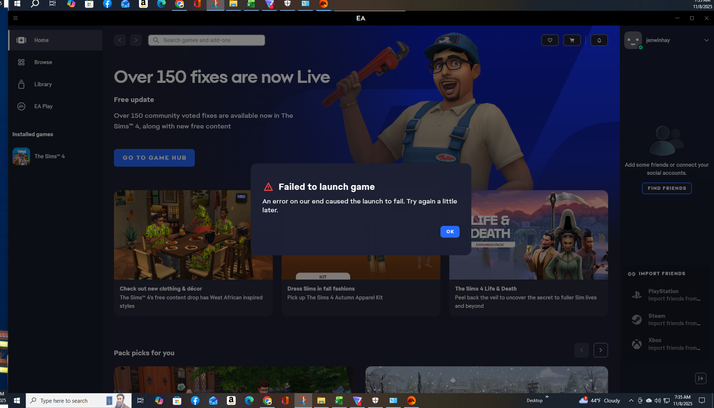Navigate forward with the right arrow button
The image size is (714, 408).
(x=135, y=40)
